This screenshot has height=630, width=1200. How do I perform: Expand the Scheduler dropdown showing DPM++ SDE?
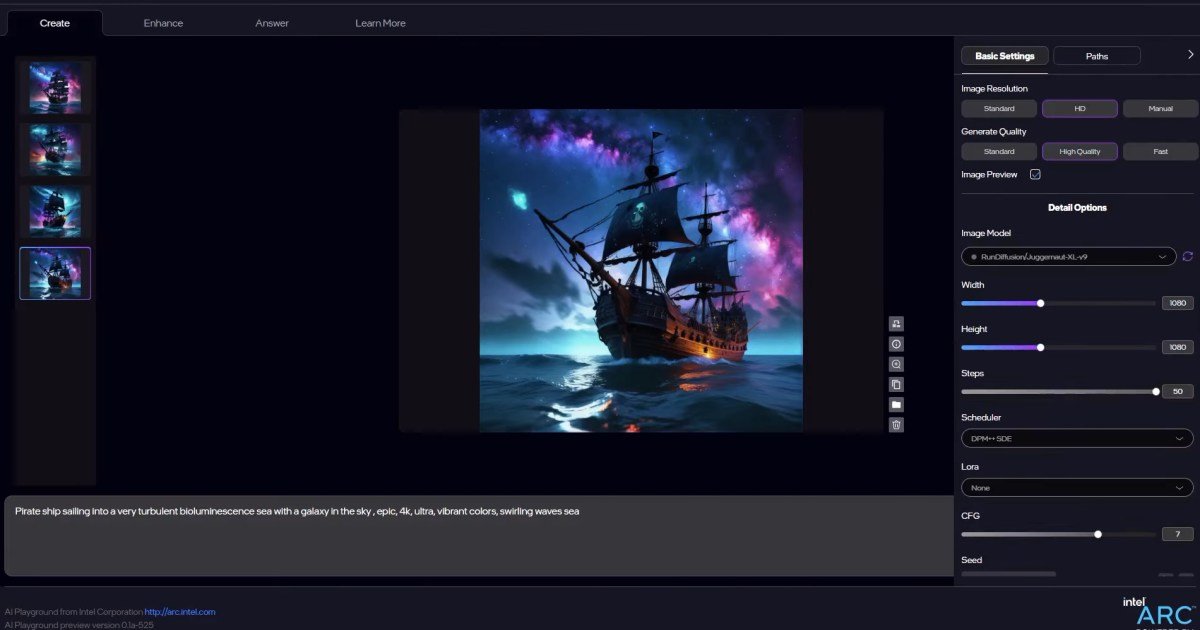[1077, 438]
